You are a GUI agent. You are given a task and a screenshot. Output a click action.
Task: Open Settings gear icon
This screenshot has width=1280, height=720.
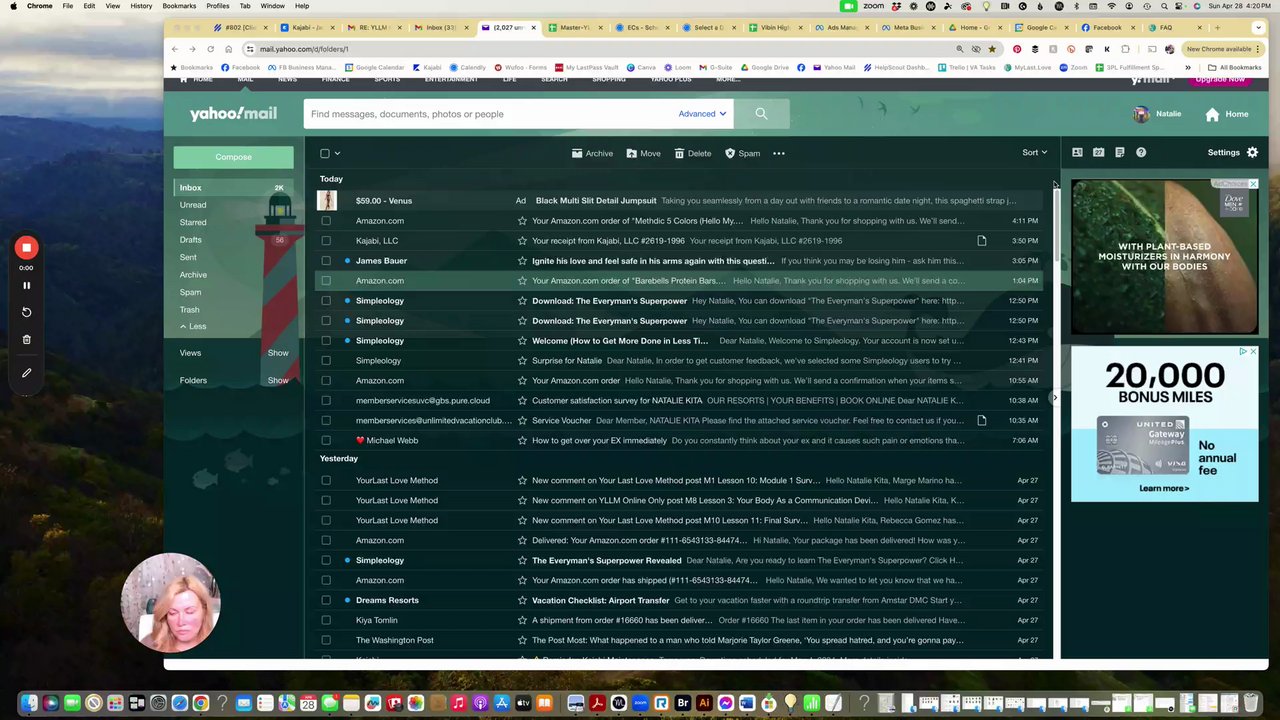[x=1252, y=152]
